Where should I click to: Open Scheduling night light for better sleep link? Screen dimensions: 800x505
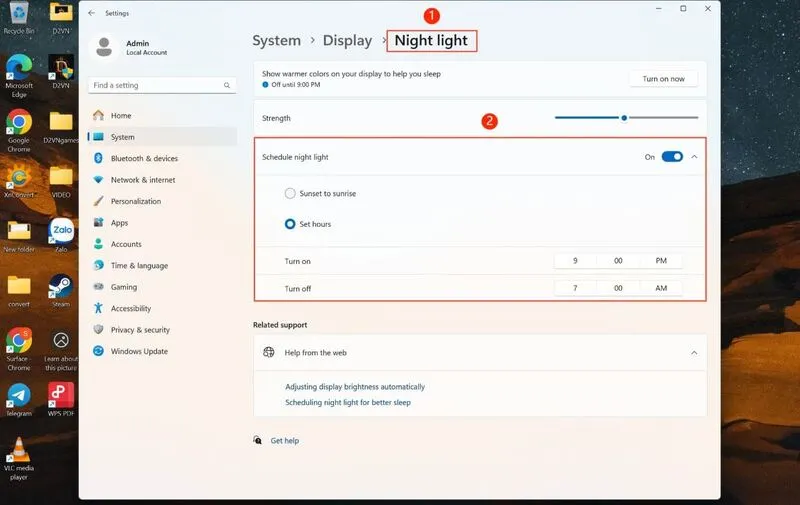(348, 402)
